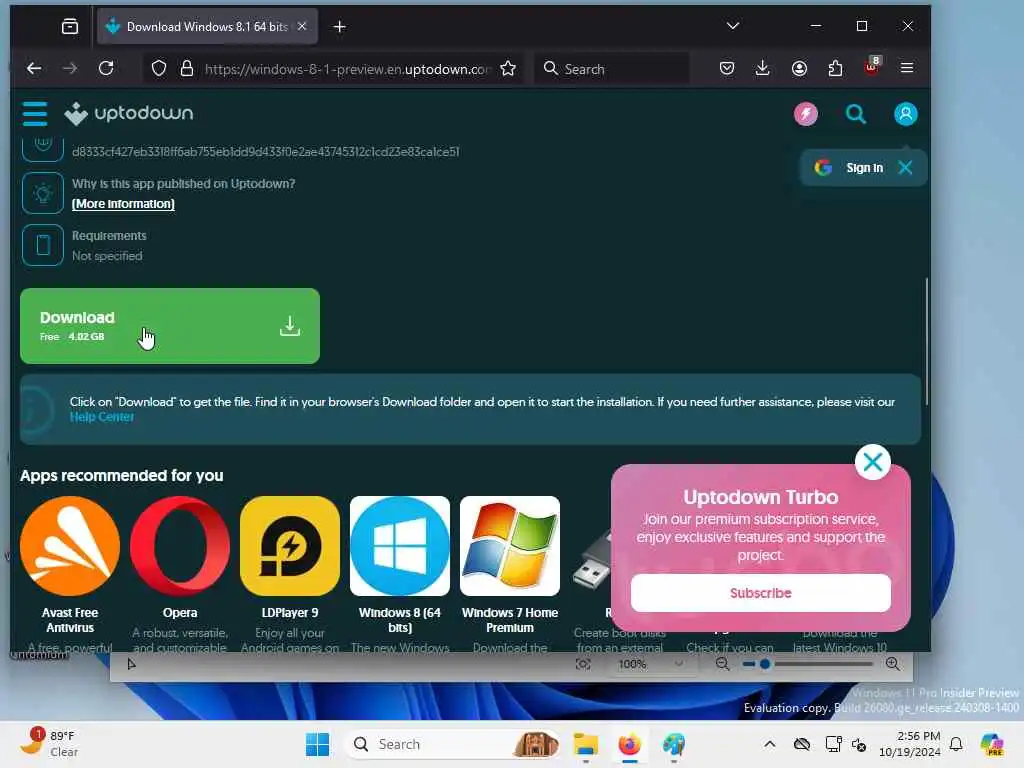Open File Explorer from taskbar

tap(585, 744)
